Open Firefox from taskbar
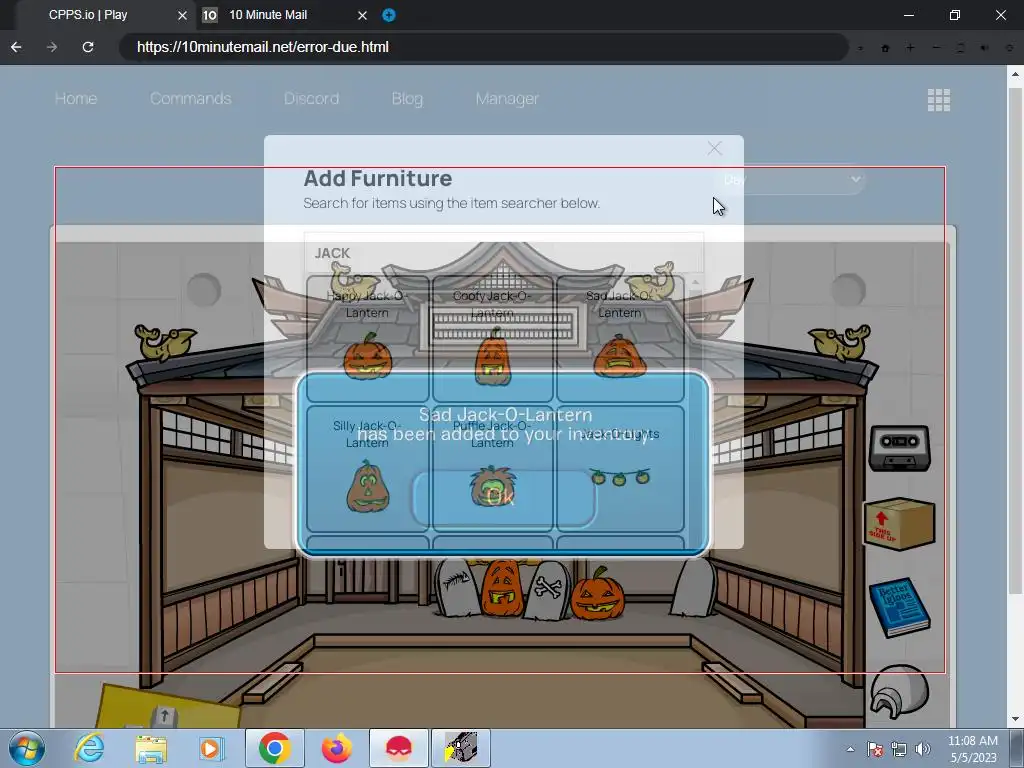Screen dimensions: 1024x768 click(x=336, y=748)
